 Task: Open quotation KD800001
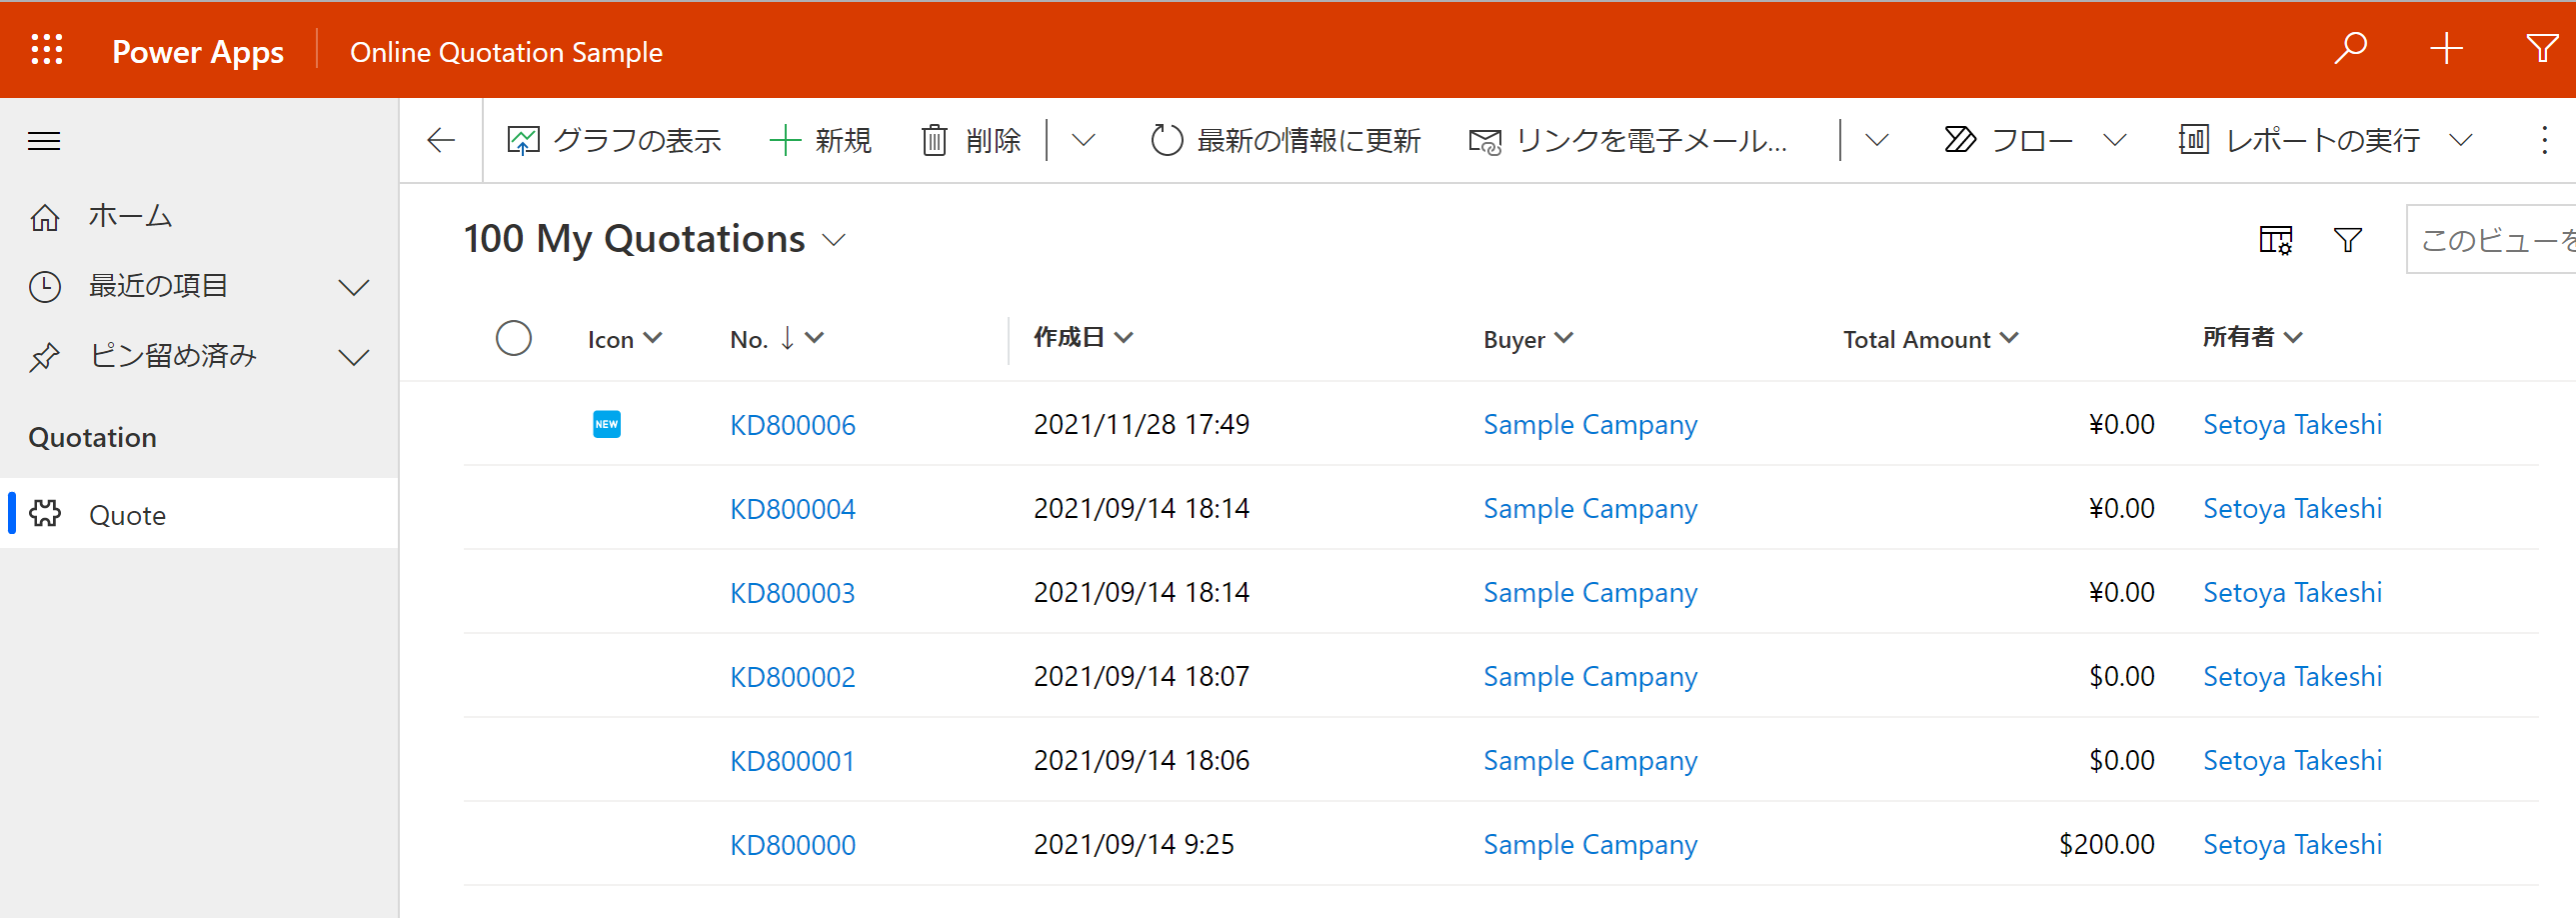coord(792,761)
